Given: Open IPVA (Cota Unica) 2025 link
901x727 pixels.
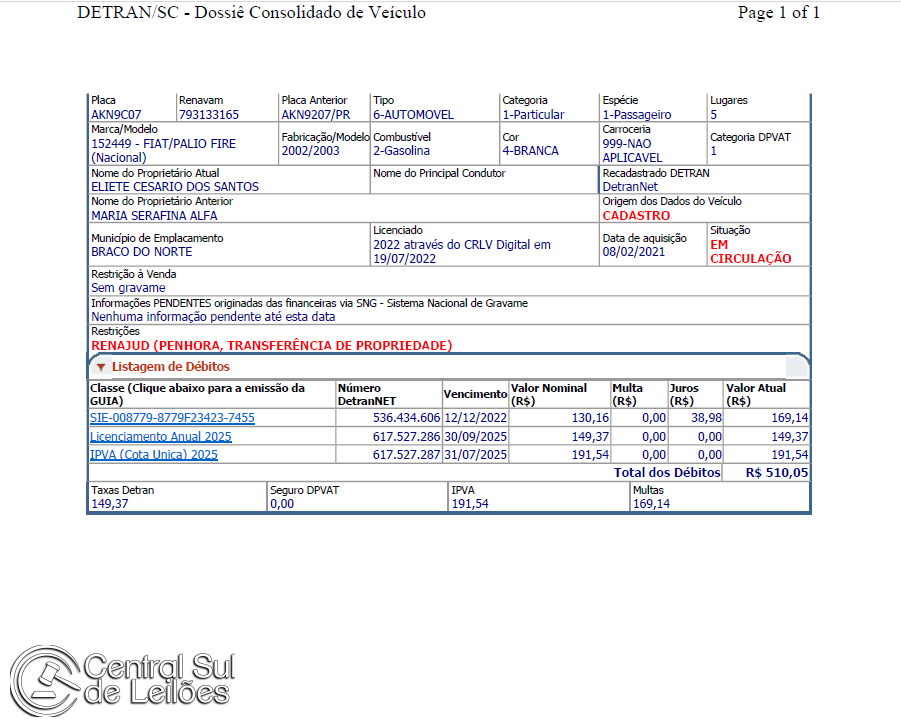Looking at the screenshot, I should coord(154,455).
